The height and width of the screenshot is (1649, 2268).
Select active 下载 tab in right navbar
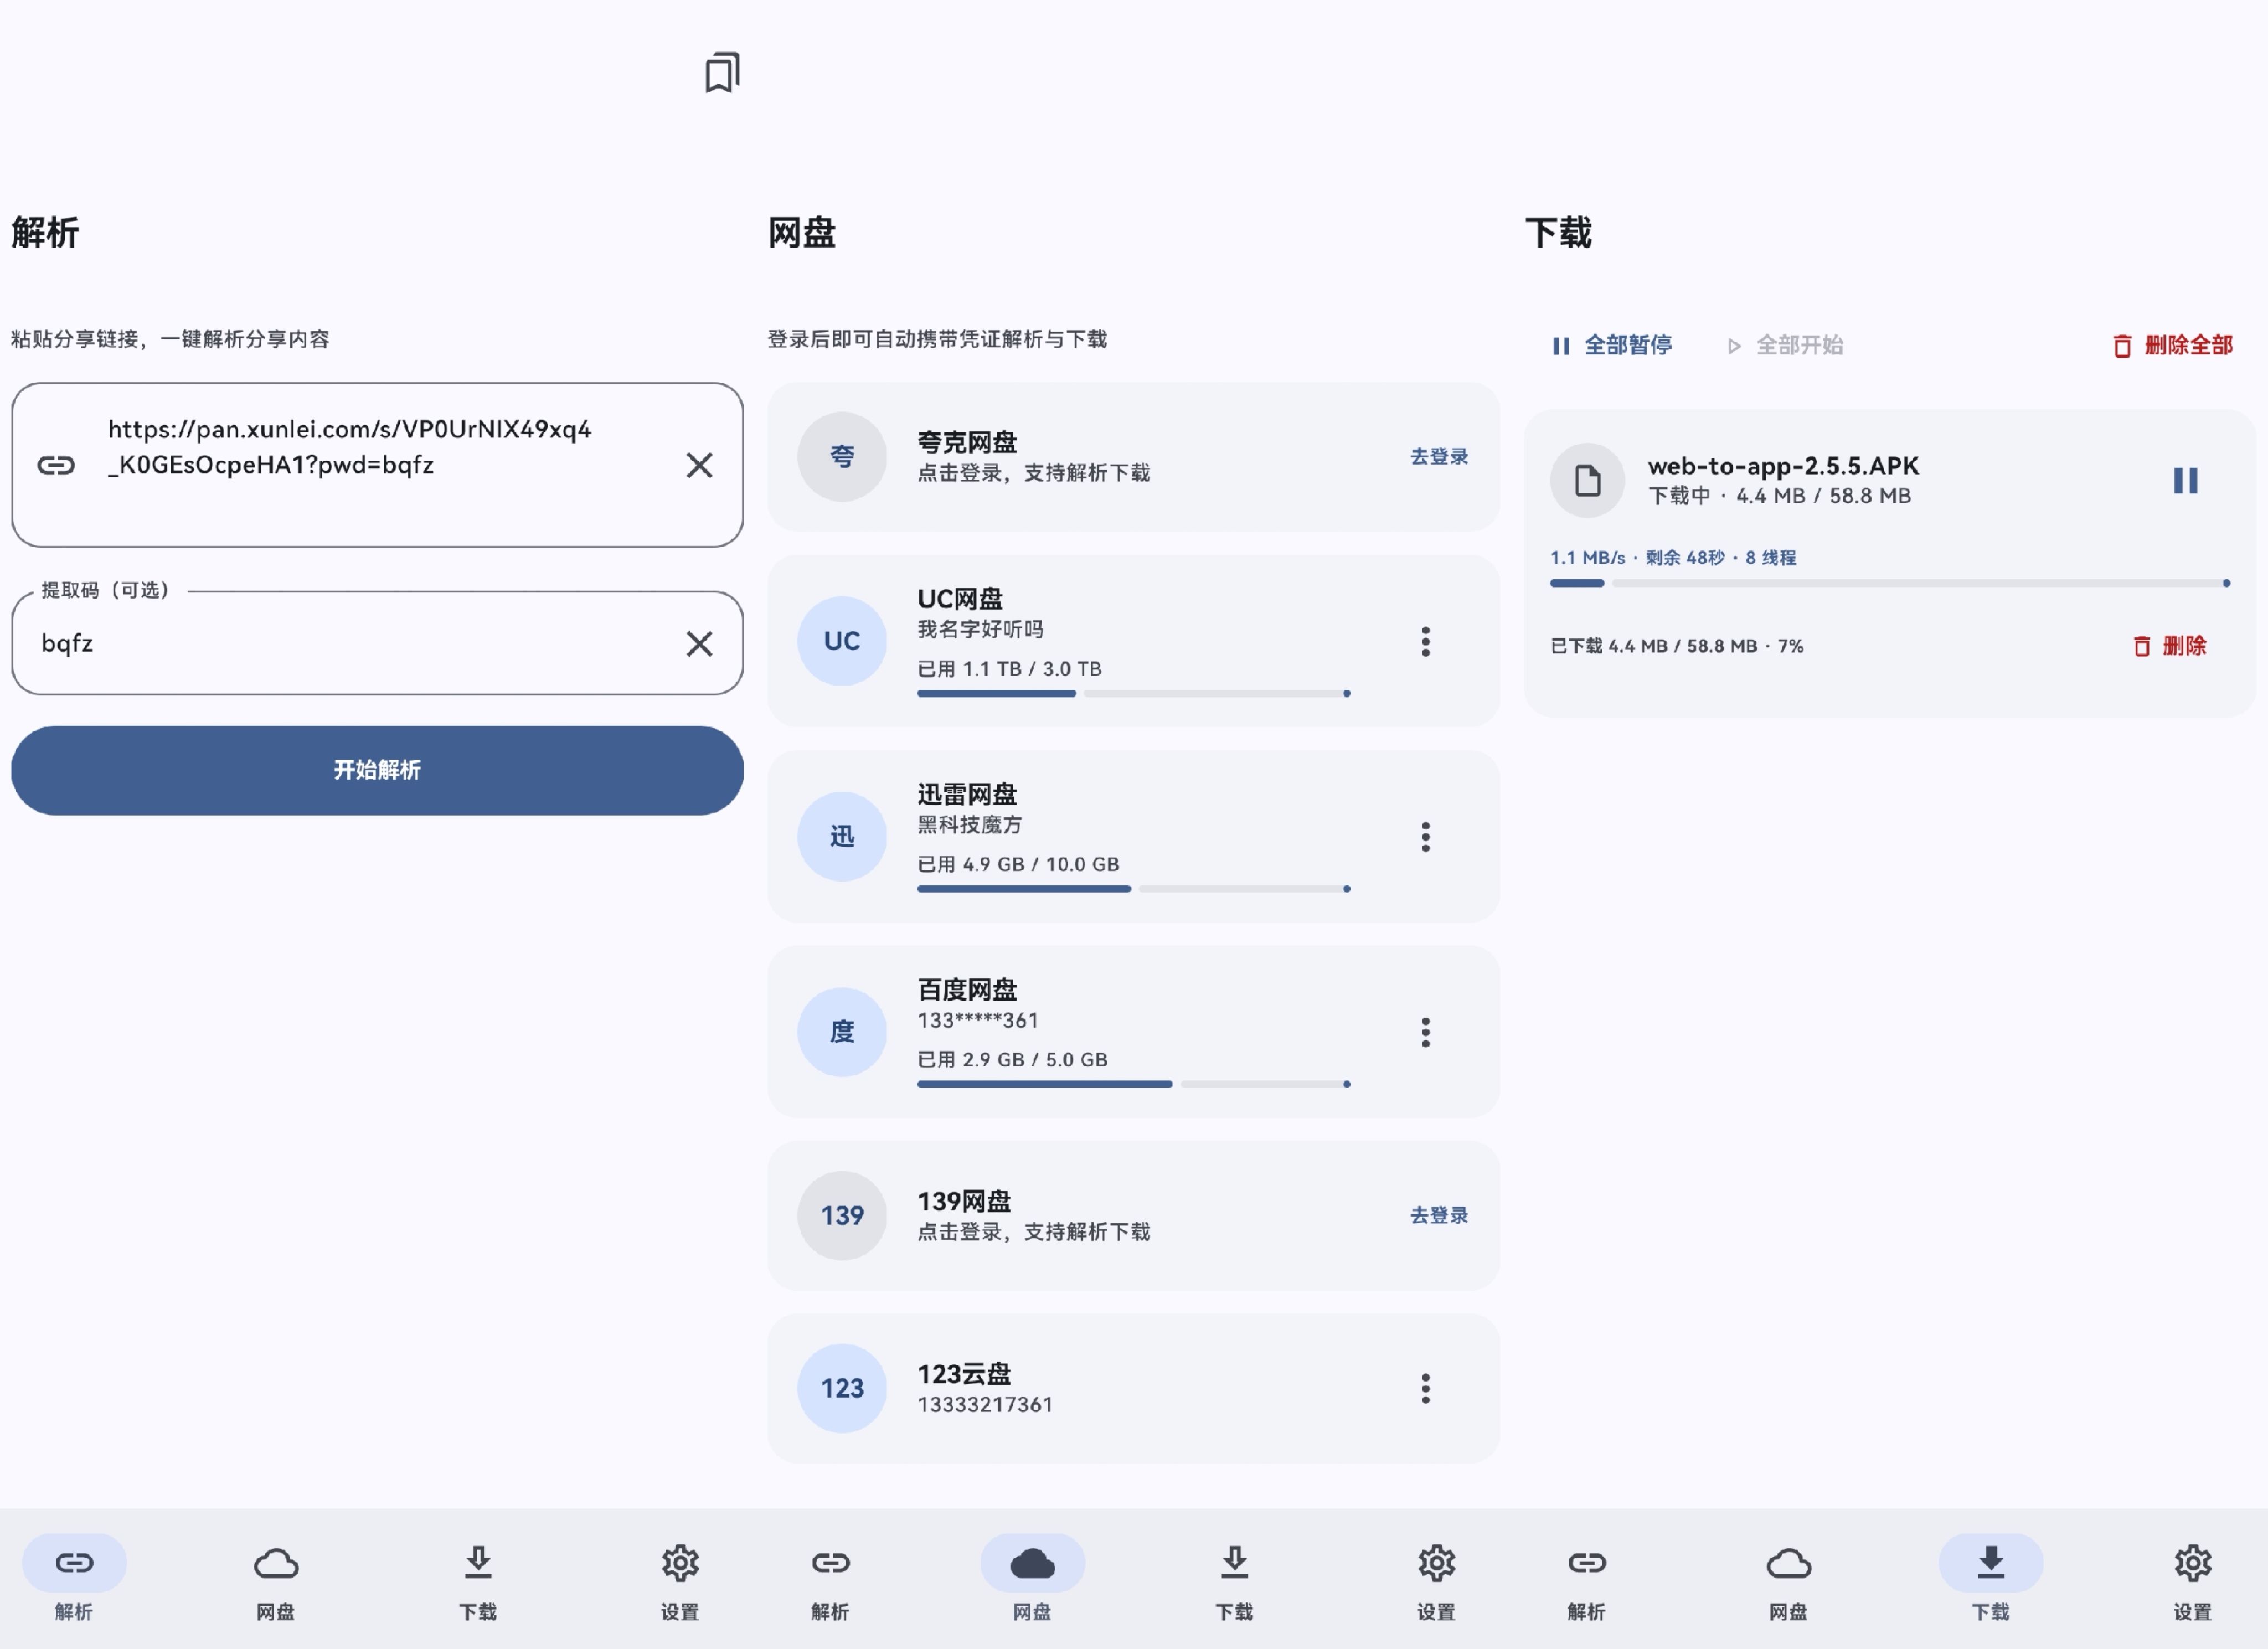click(1991, 1579)
